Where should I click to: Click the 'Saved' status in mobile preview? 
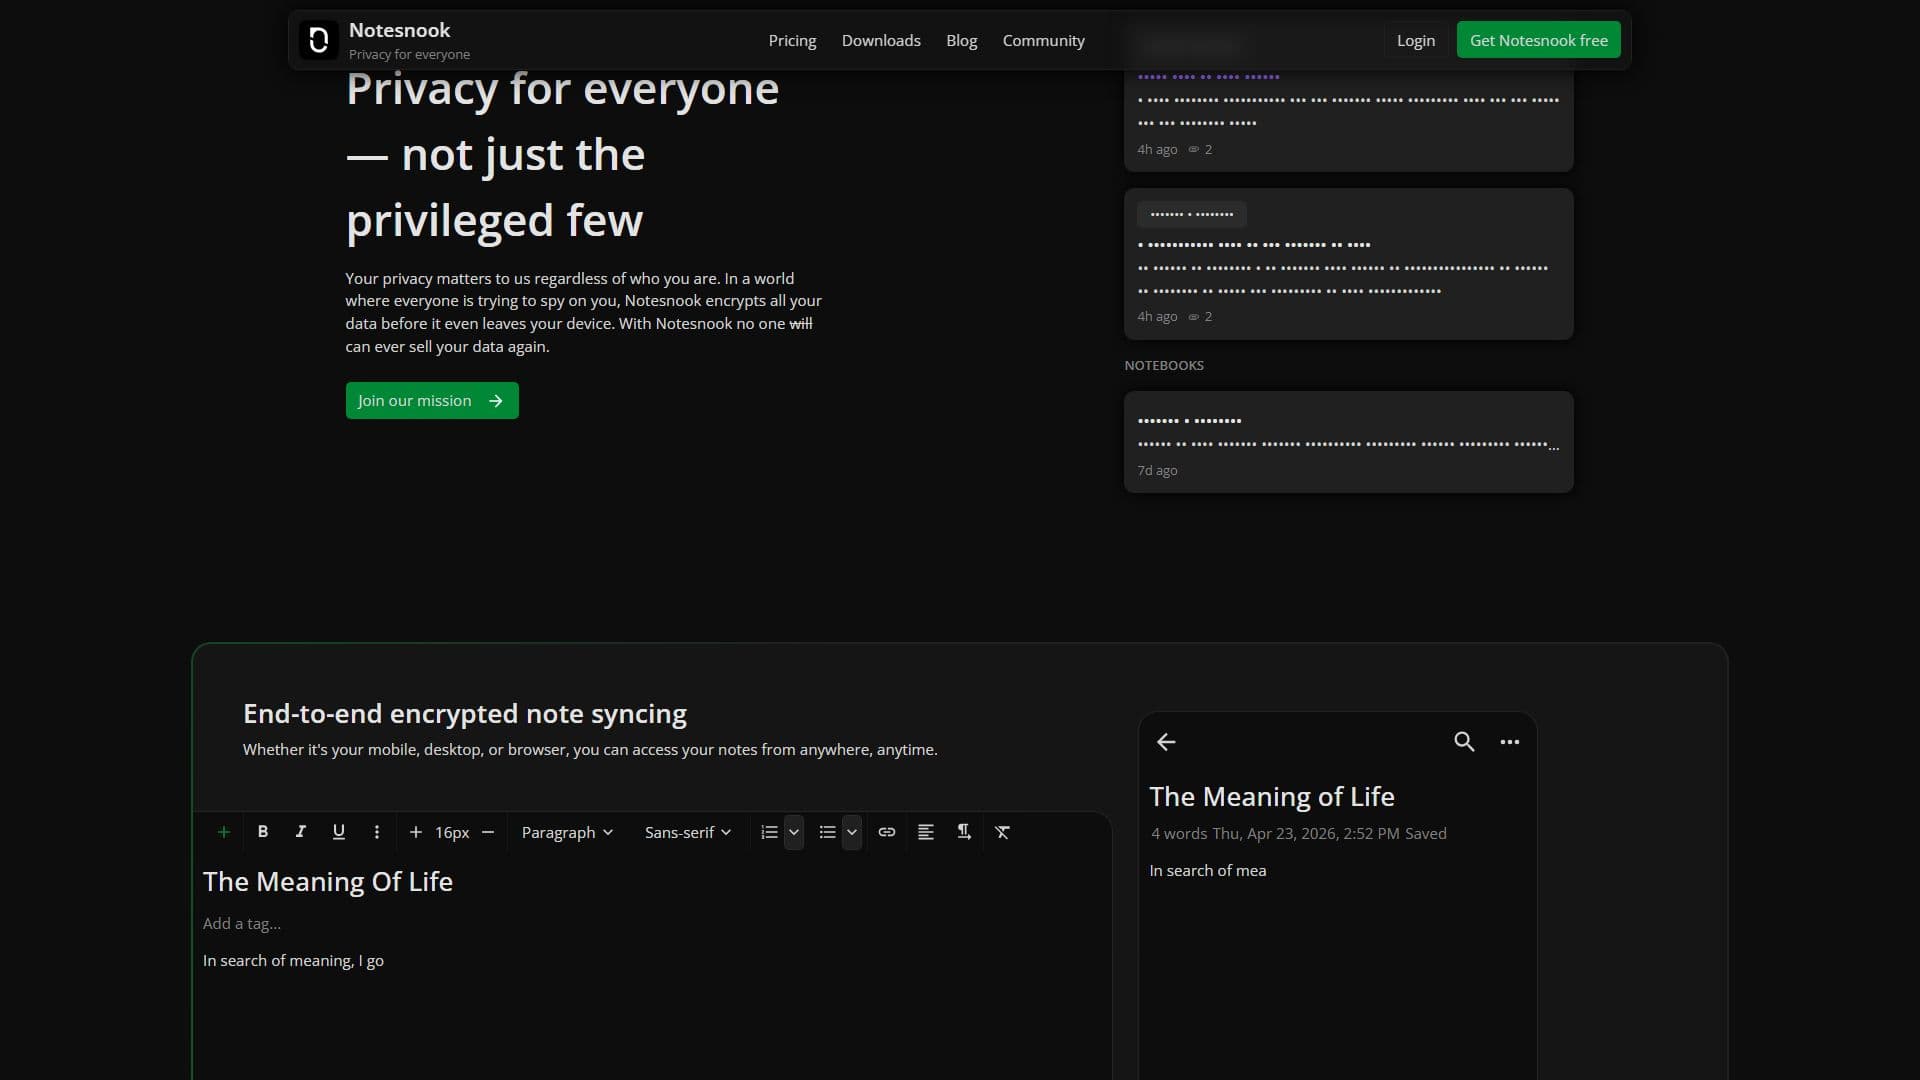[1426, 833]
